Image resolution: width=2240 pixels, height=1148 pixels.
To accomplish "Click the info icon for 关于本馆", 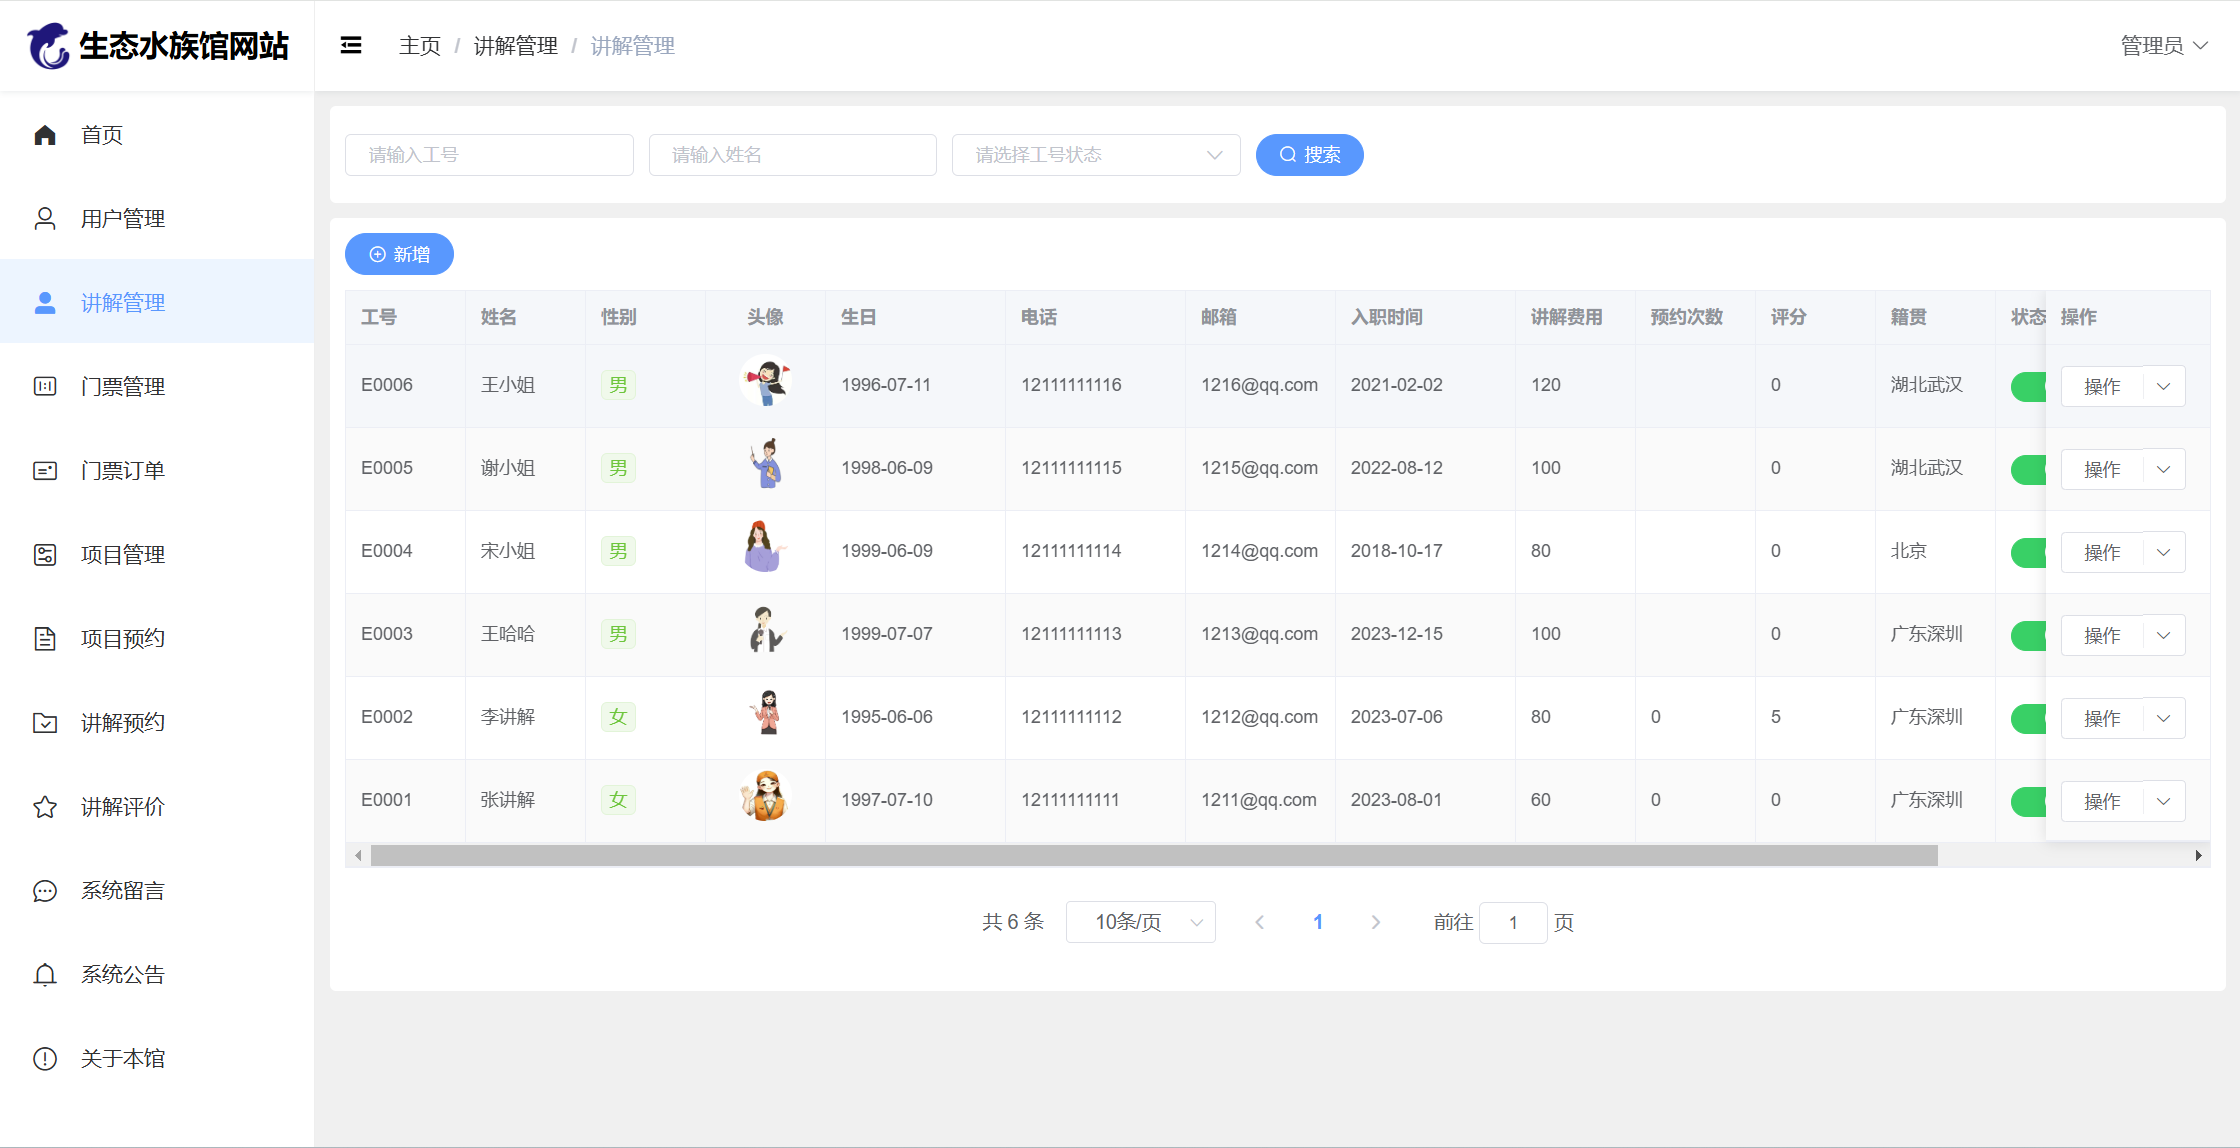I will click(x=45, y=1059).
